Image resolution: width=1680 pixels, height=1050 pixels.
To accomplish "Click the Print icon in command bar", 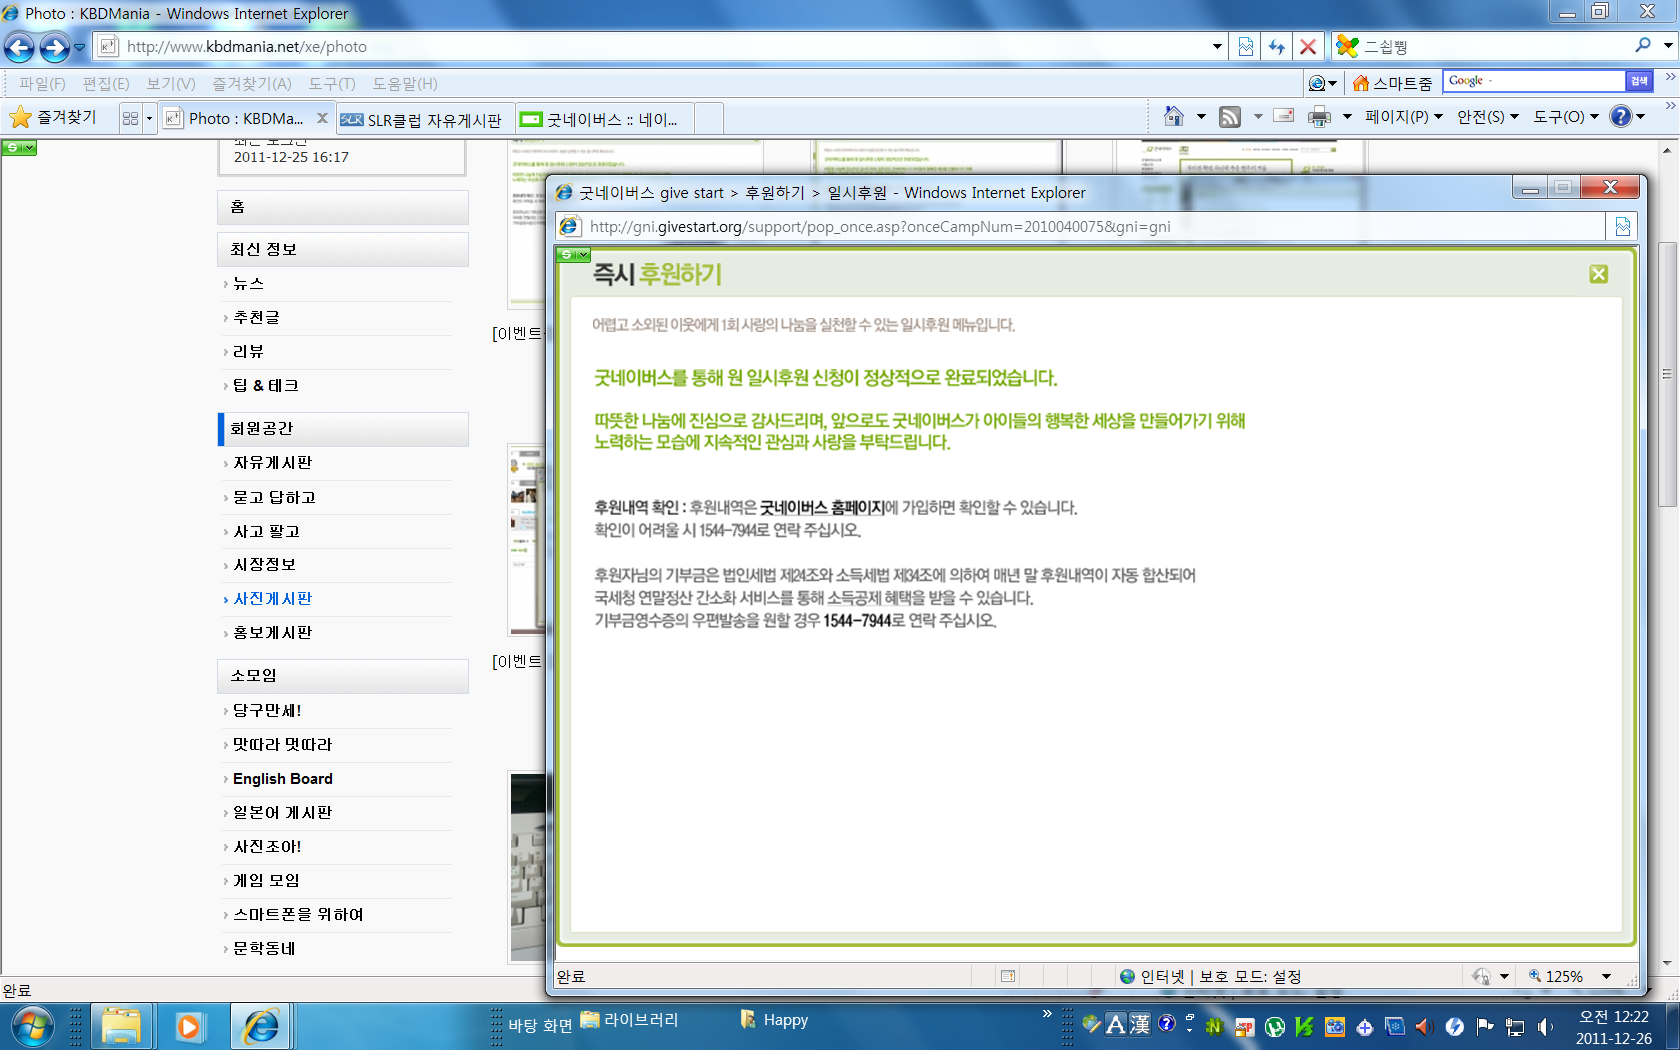I will coord(1320,117).
